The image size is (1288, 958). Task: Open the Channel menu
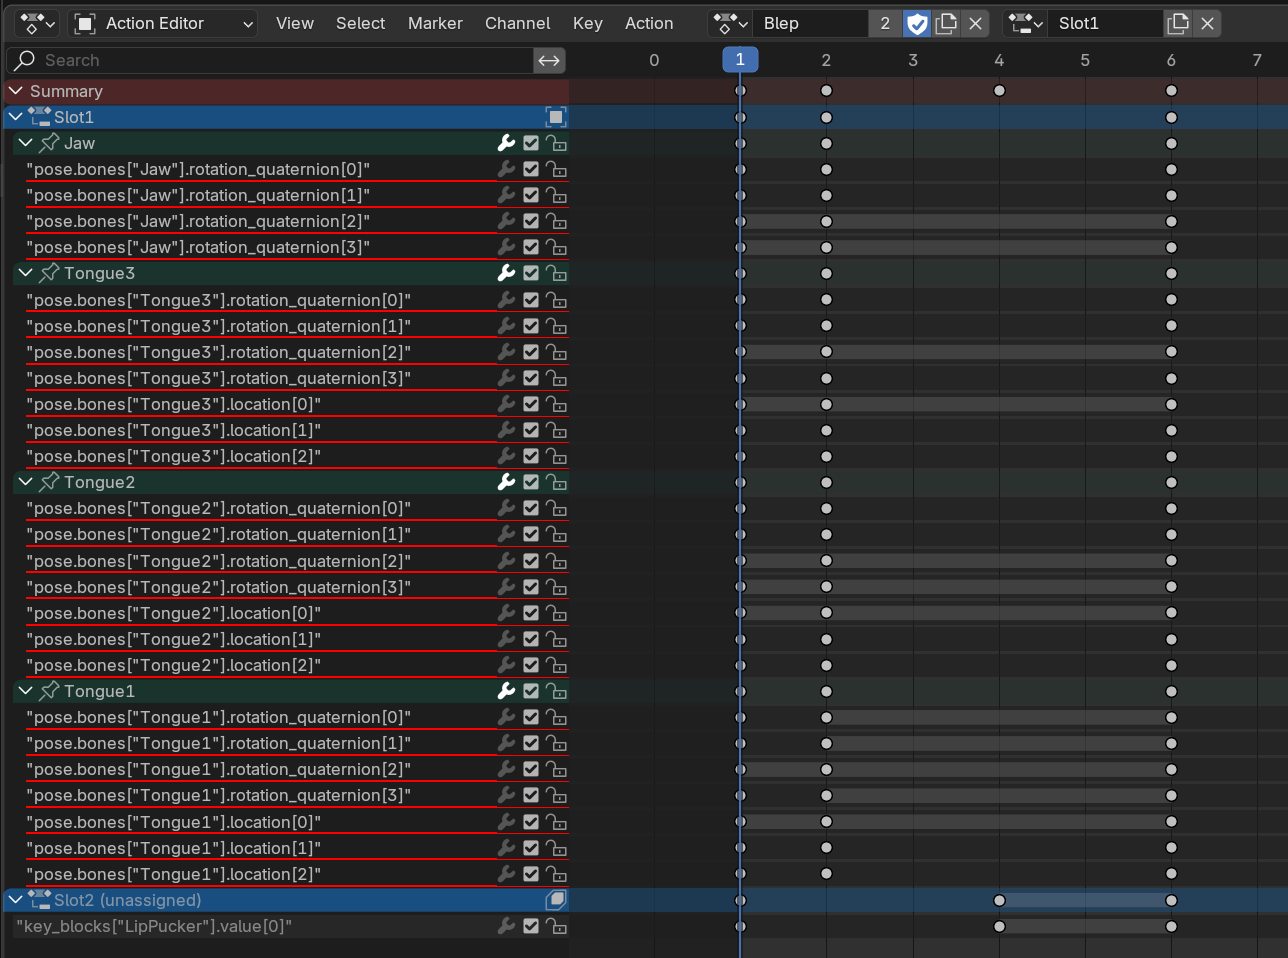point(517,23)
